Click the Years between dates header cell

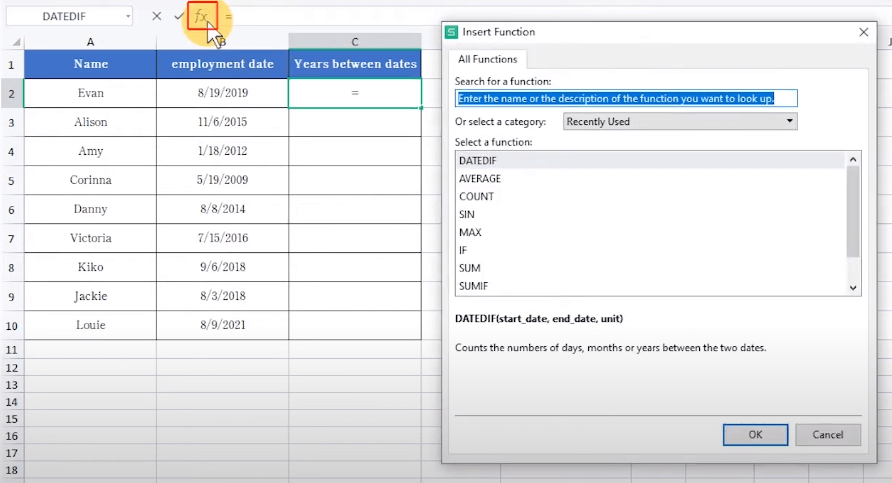point(355,64)
